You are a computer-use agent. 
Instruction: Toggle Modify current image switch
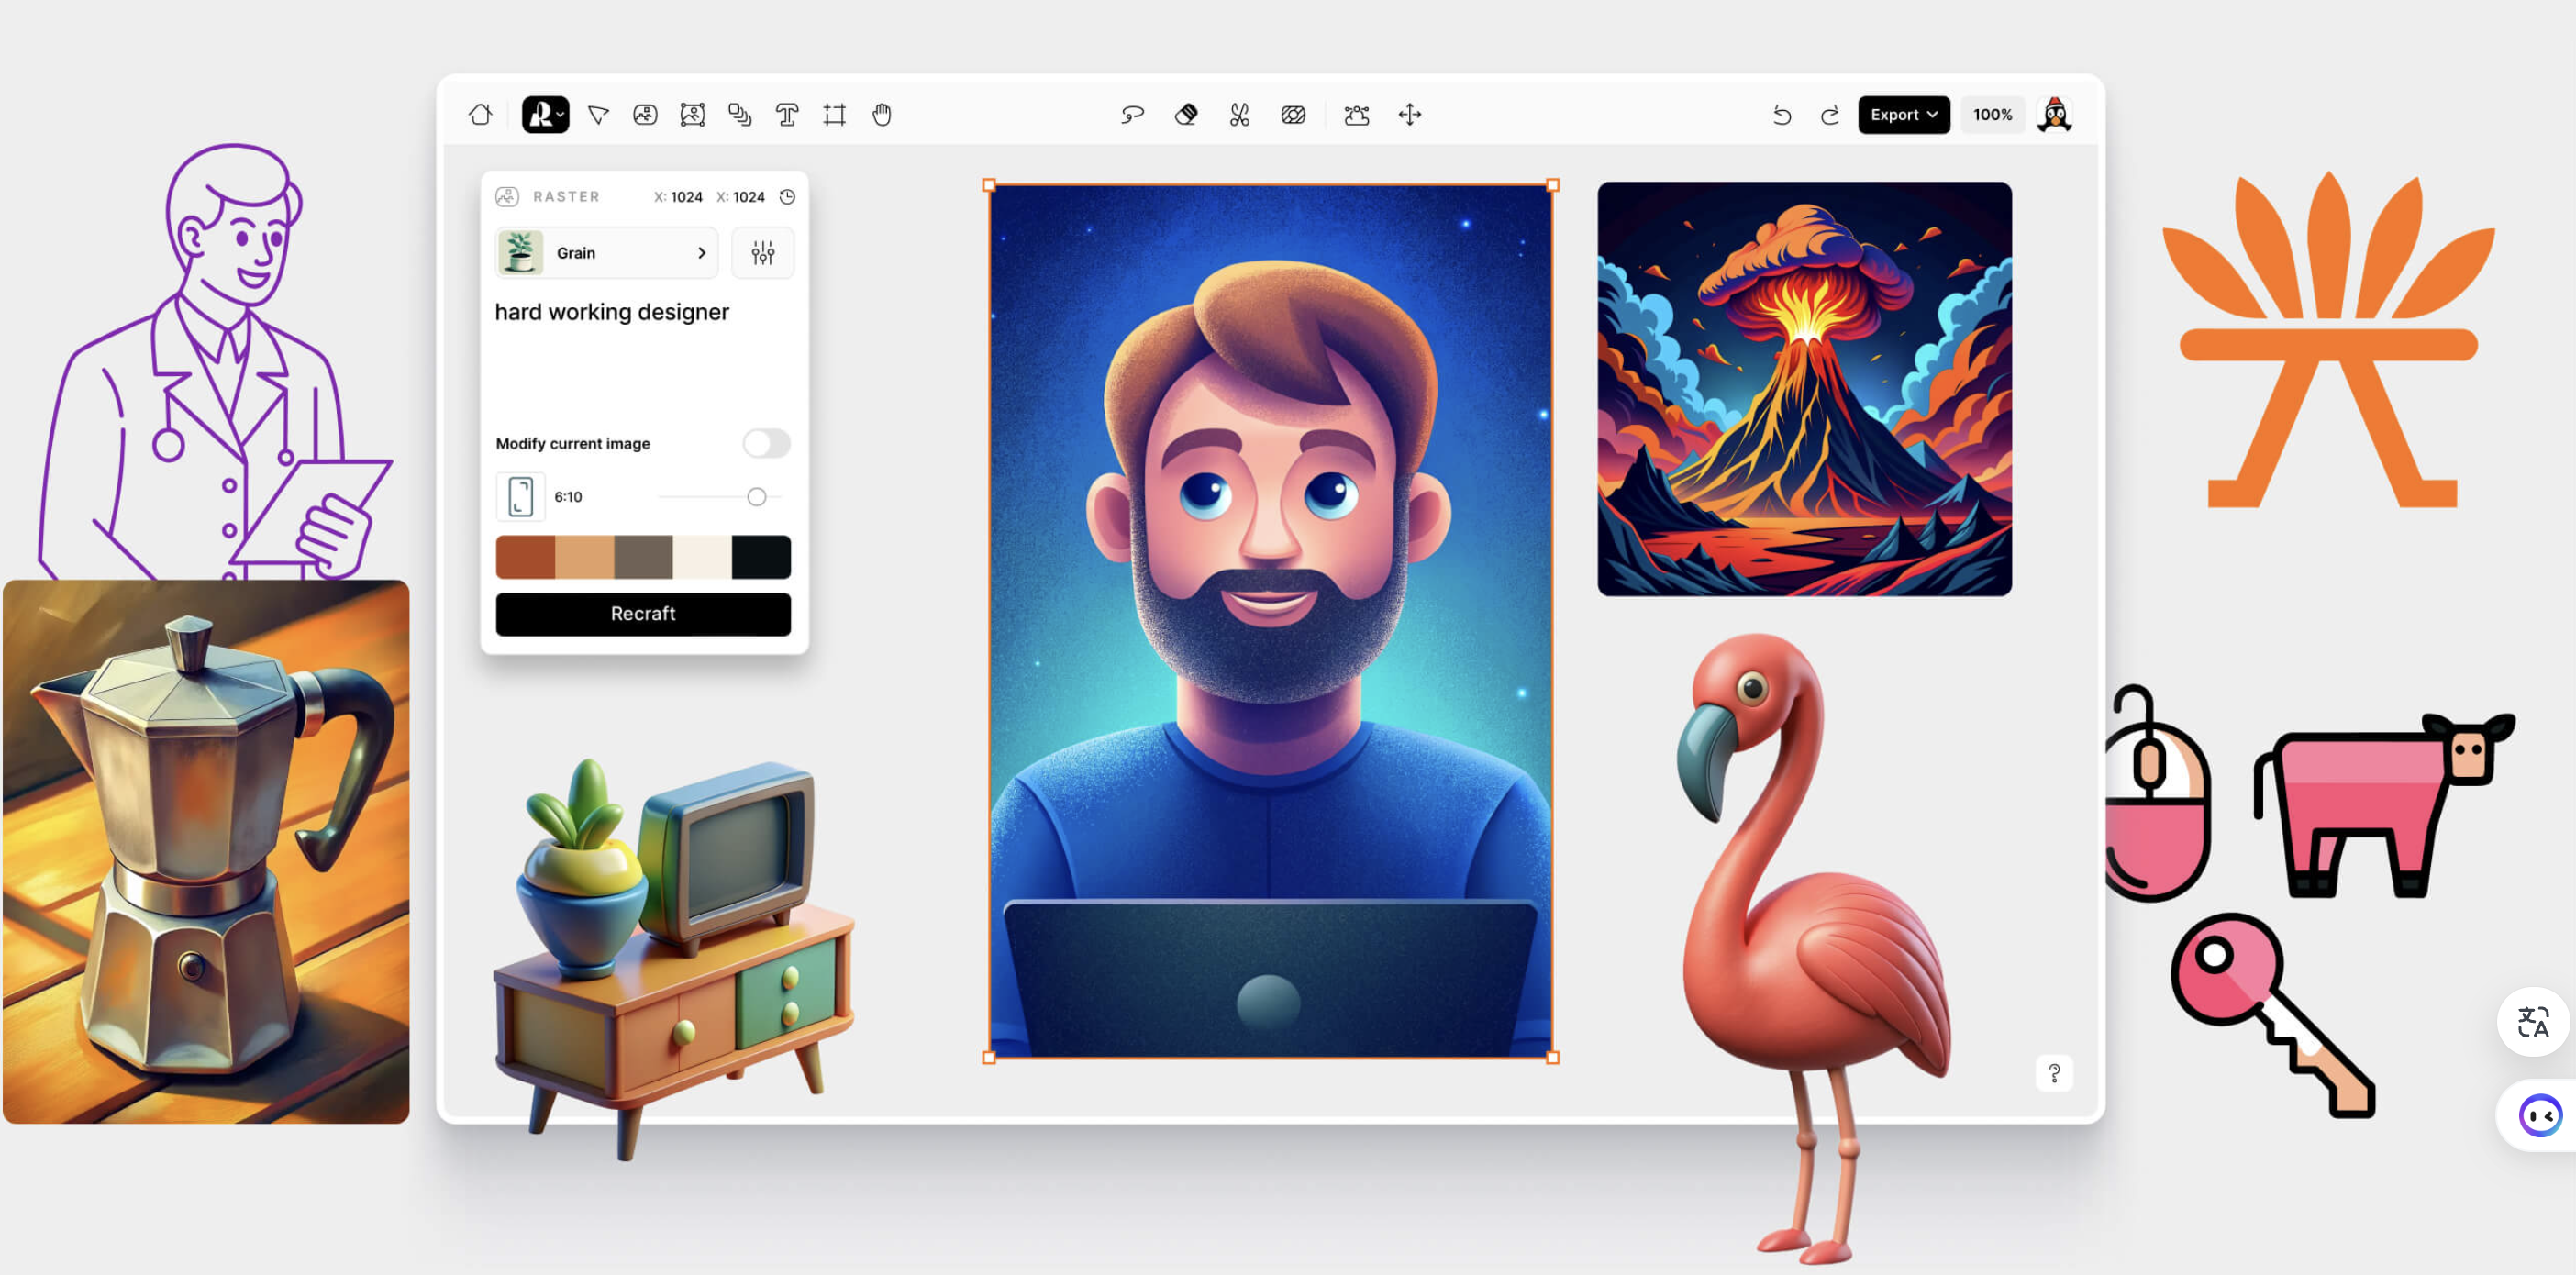766,443
